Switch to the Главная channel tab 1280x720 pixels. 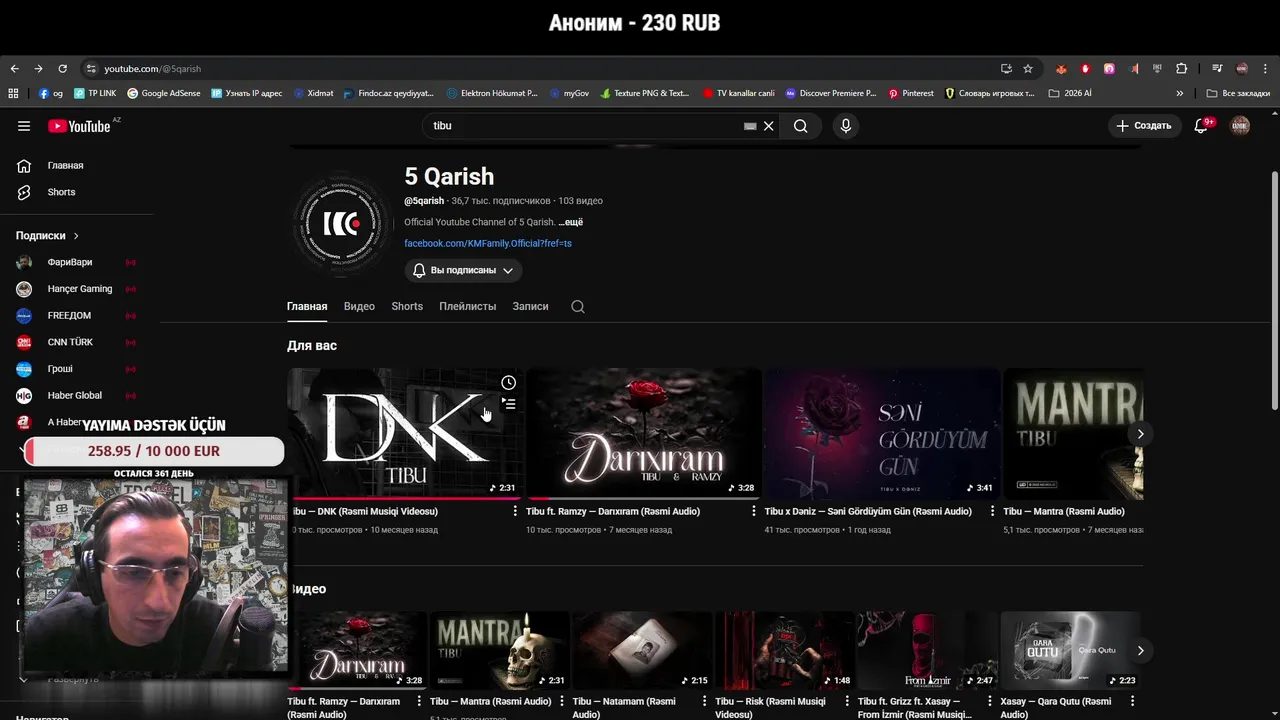[x=307, y=306]
